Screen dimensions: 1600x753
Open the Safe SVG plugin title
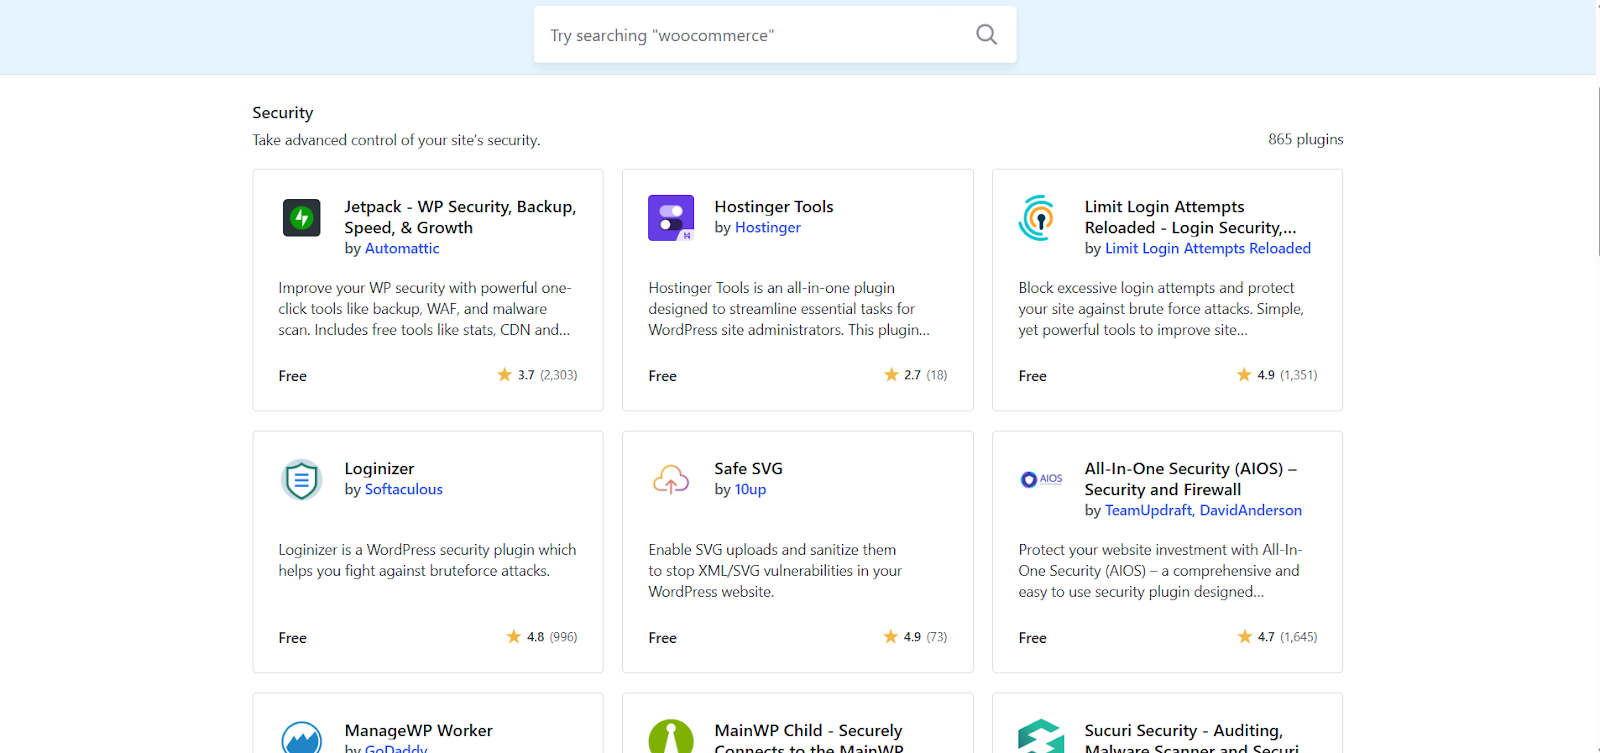[748, 469]
